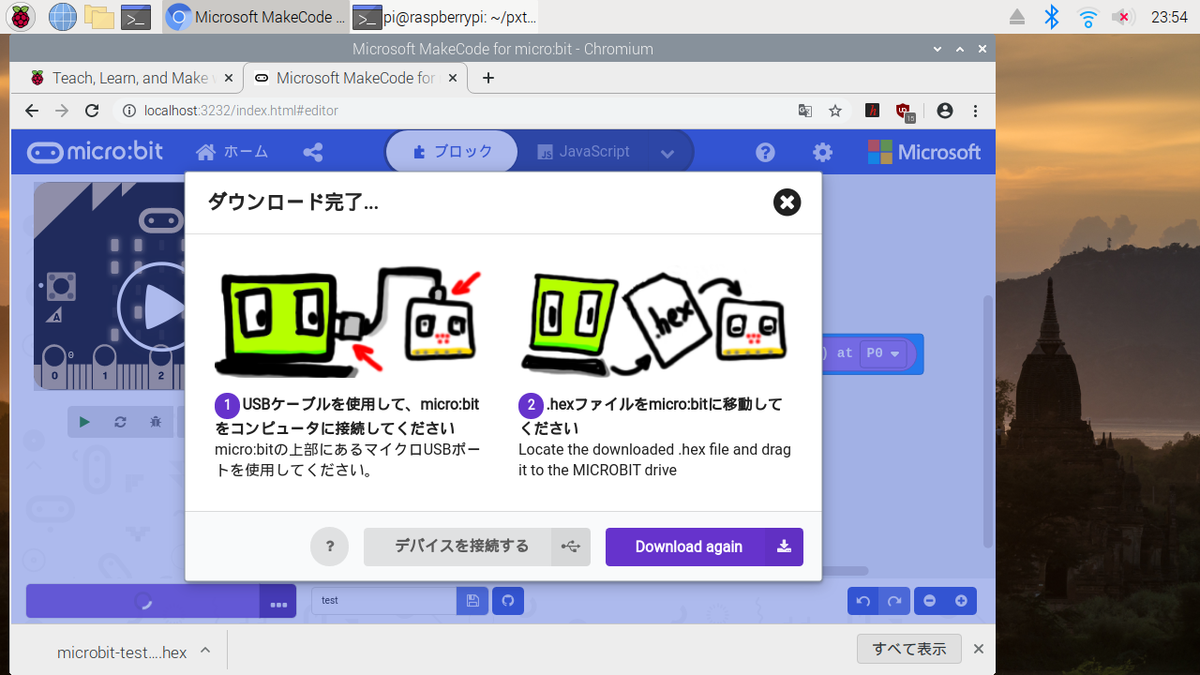Click the muted volume icon
1200x675 pixels.
point(1123,17)
